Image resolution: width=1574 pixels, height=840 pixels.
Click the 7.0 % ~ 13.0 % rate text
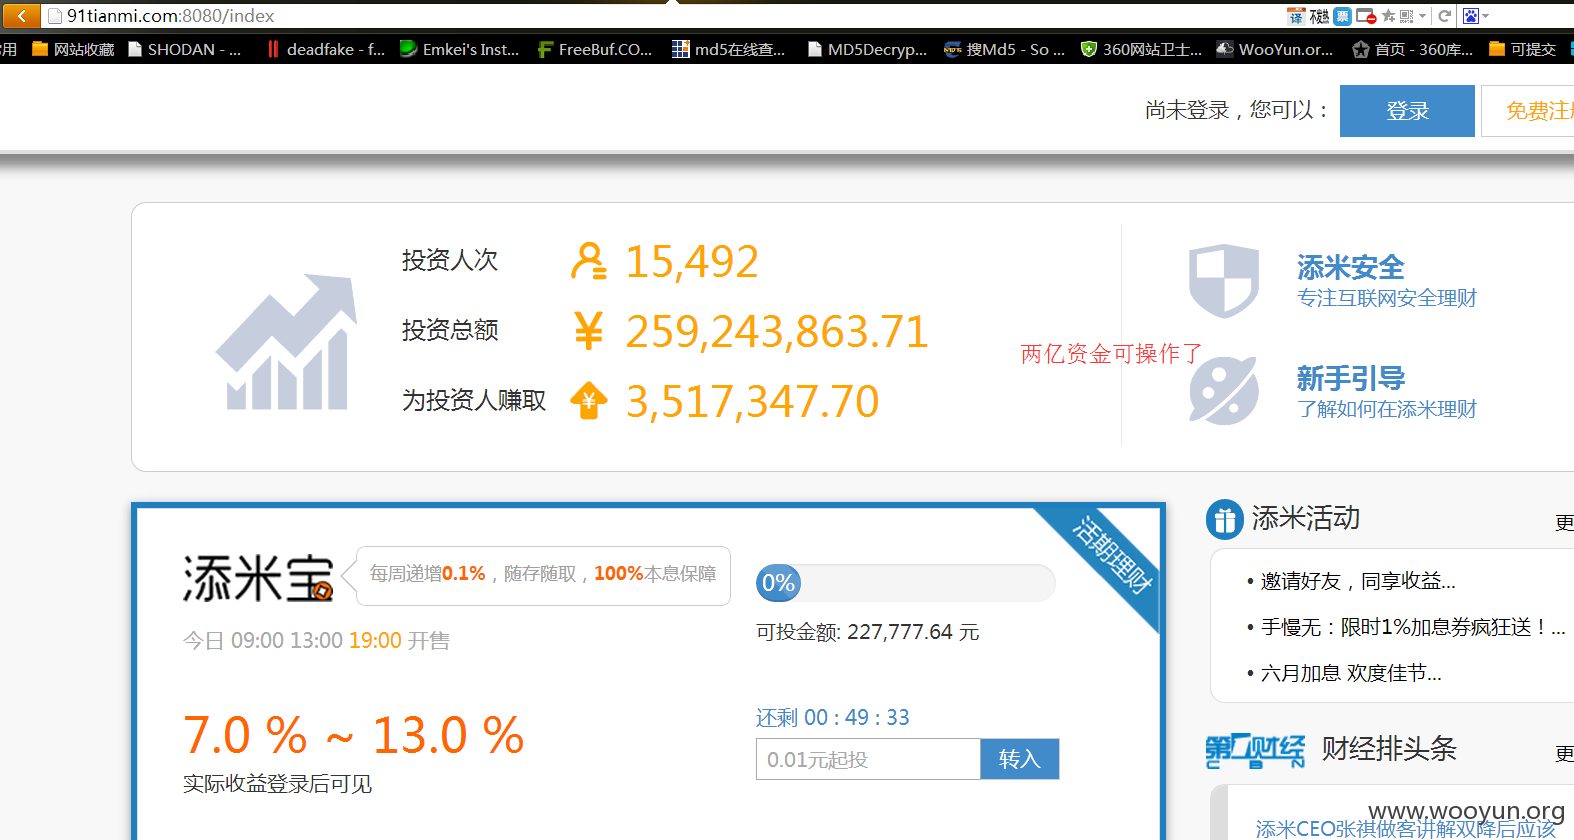(353, 735)
